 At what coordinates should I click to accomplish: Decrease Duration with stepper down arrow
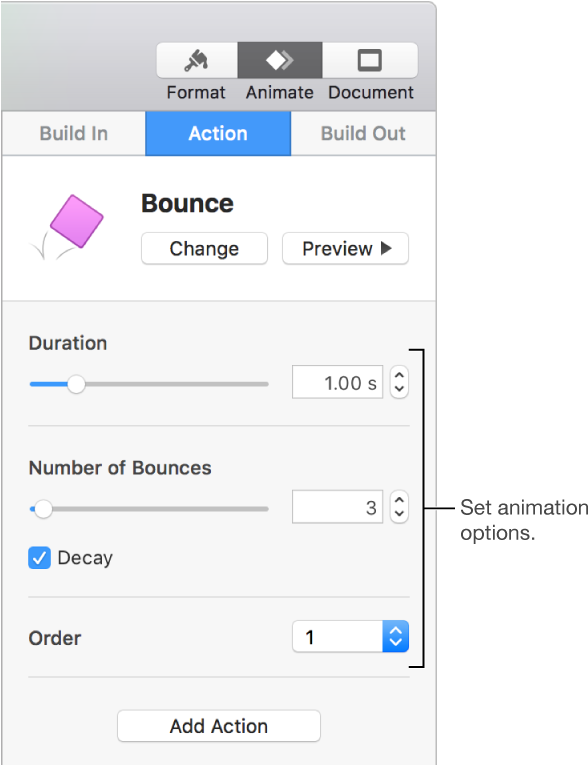coord(399,390)
